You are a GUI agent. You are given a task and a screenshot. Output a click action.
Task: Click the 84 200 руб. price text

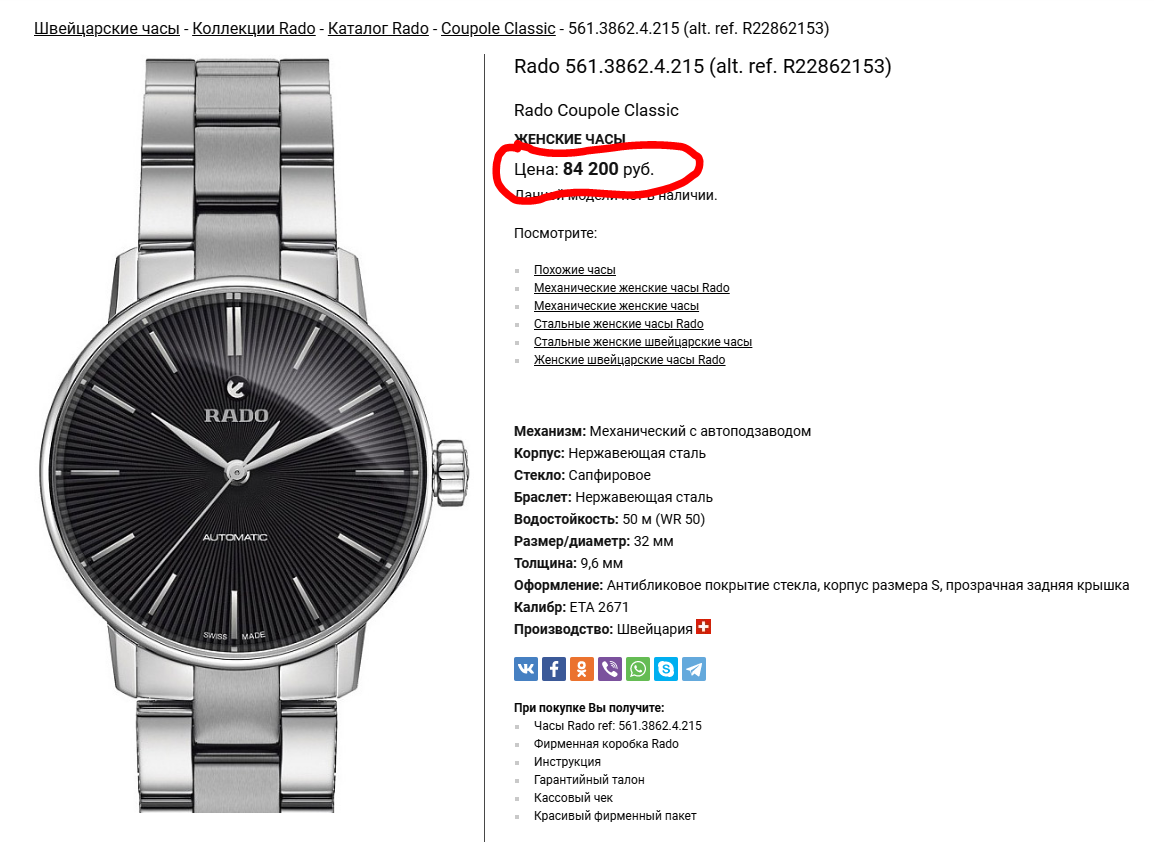(609, 169)
